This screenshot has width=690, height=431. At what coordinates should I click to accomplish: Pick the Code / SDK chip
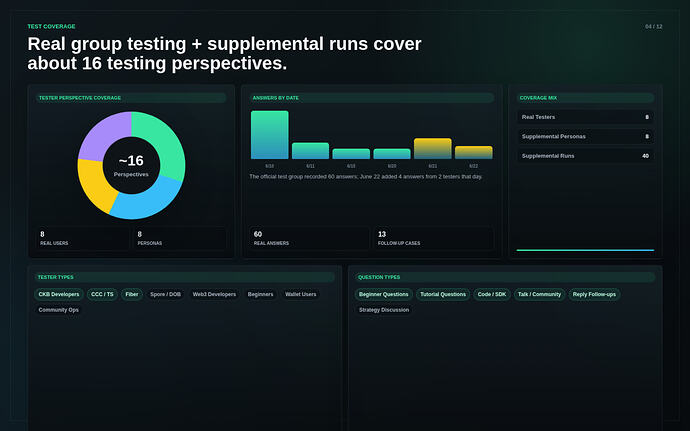click(x=492, y=294)
